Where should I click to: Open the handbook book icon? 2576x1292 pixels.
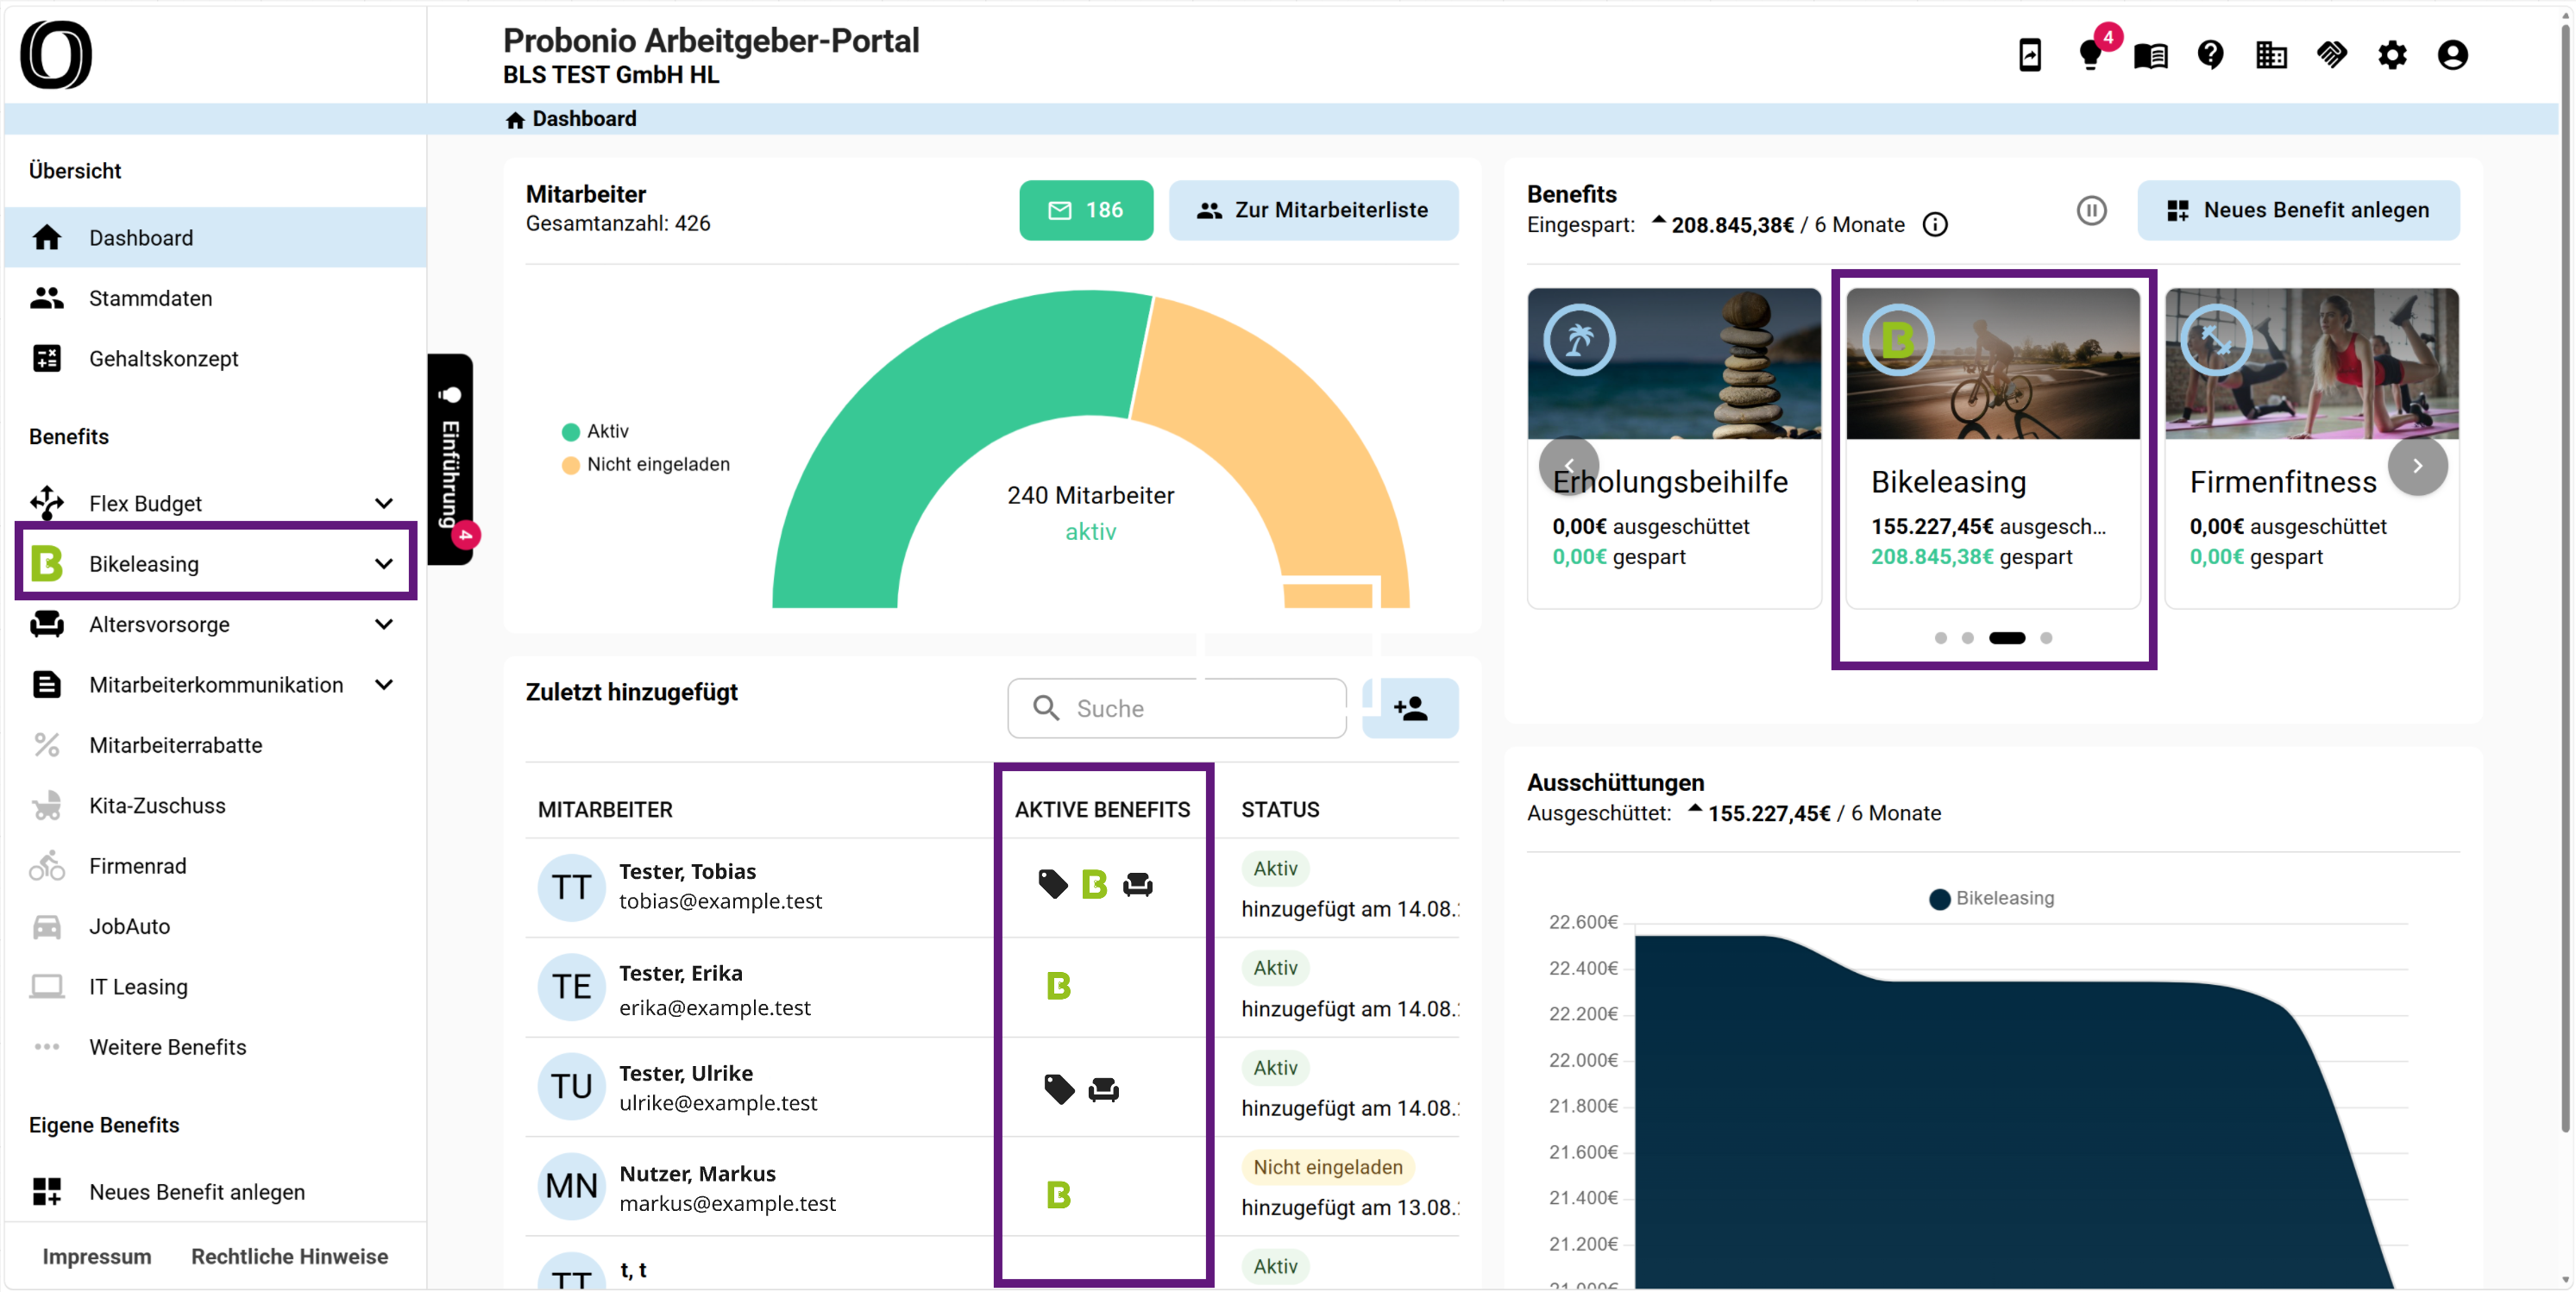(2150, 54)
